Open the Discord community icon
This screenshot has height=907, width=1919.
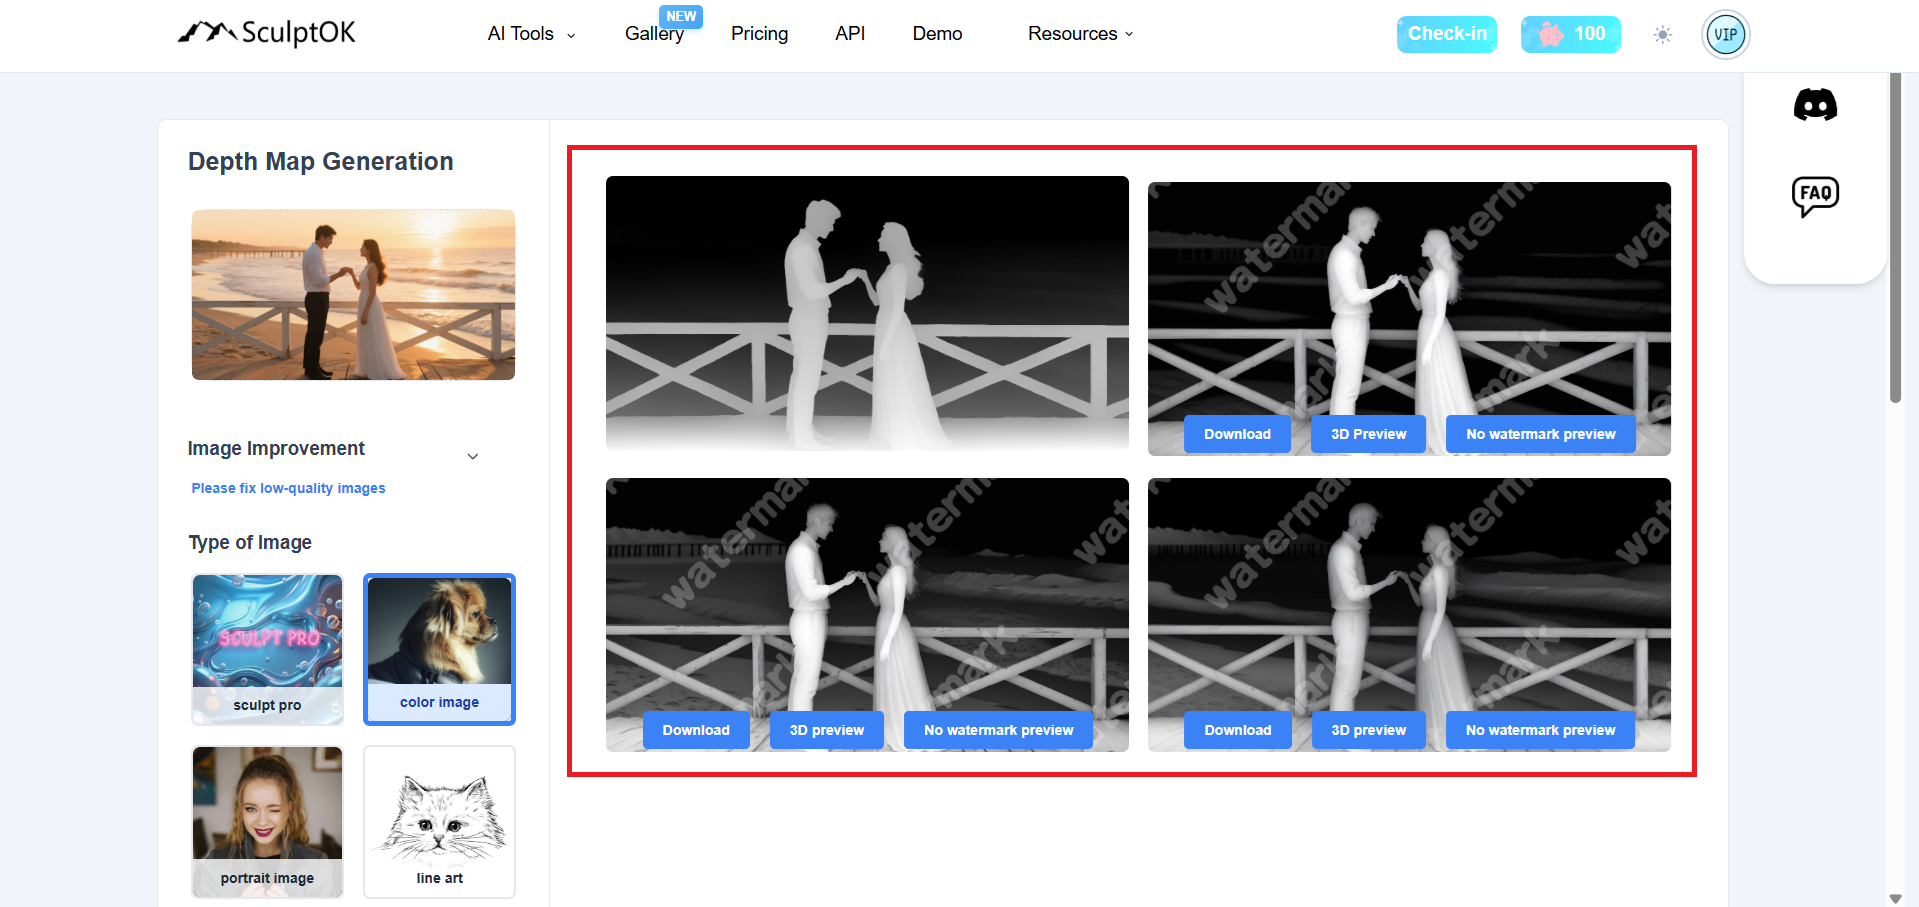pyautogui.click(x=1815, y=104)
